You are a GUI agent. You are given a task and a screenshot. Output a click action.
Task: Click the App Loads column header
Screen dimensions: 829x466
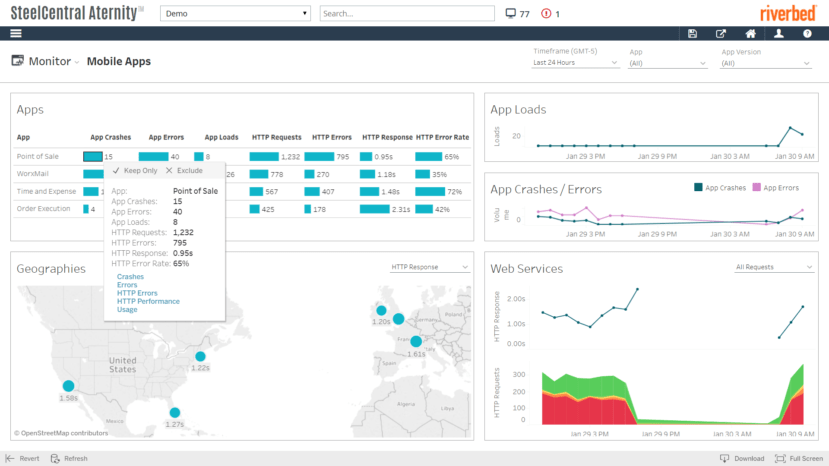click(x=222, y=137)
